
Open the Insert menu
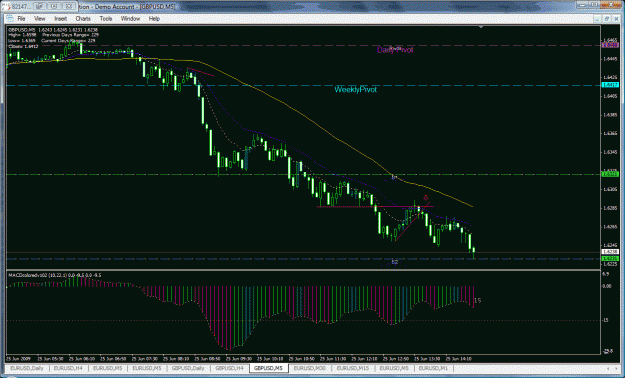pyautogui.click(x=61, y=19)
